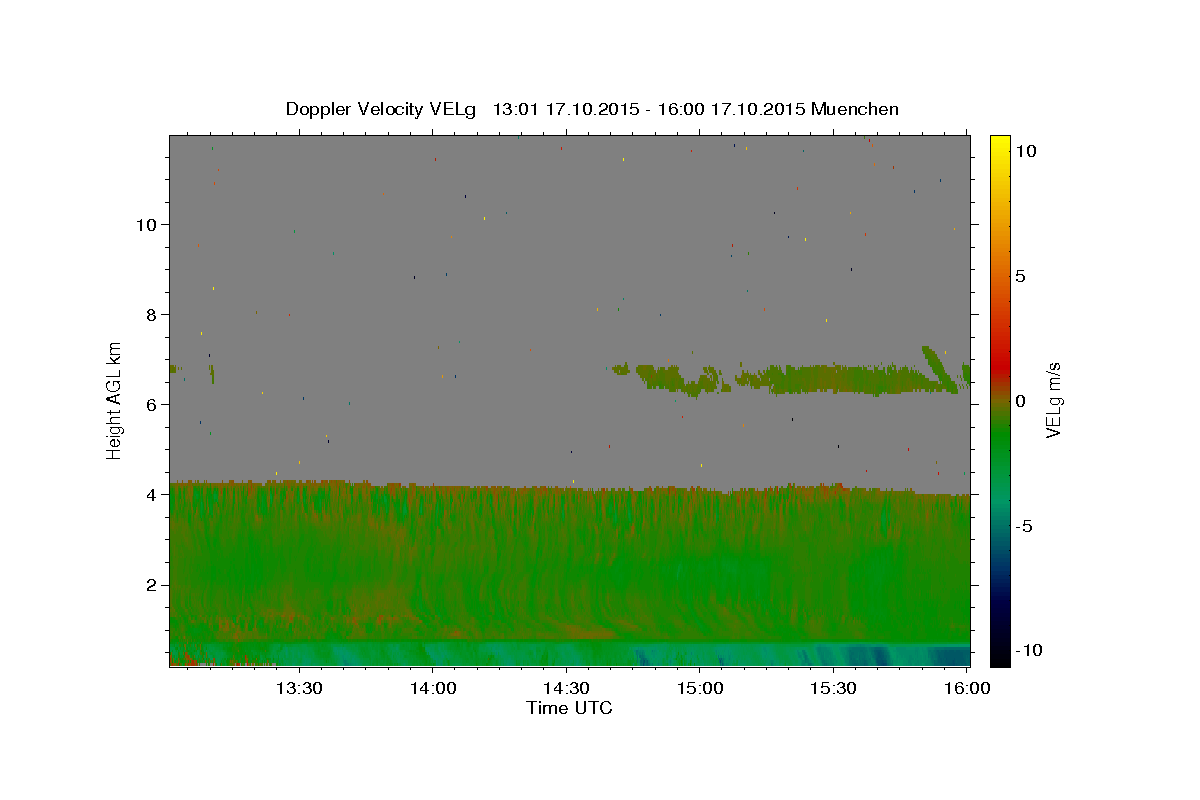Click the colorbar value 0 label
The width and height of the screenshot is (1200, 800).
1020,401
